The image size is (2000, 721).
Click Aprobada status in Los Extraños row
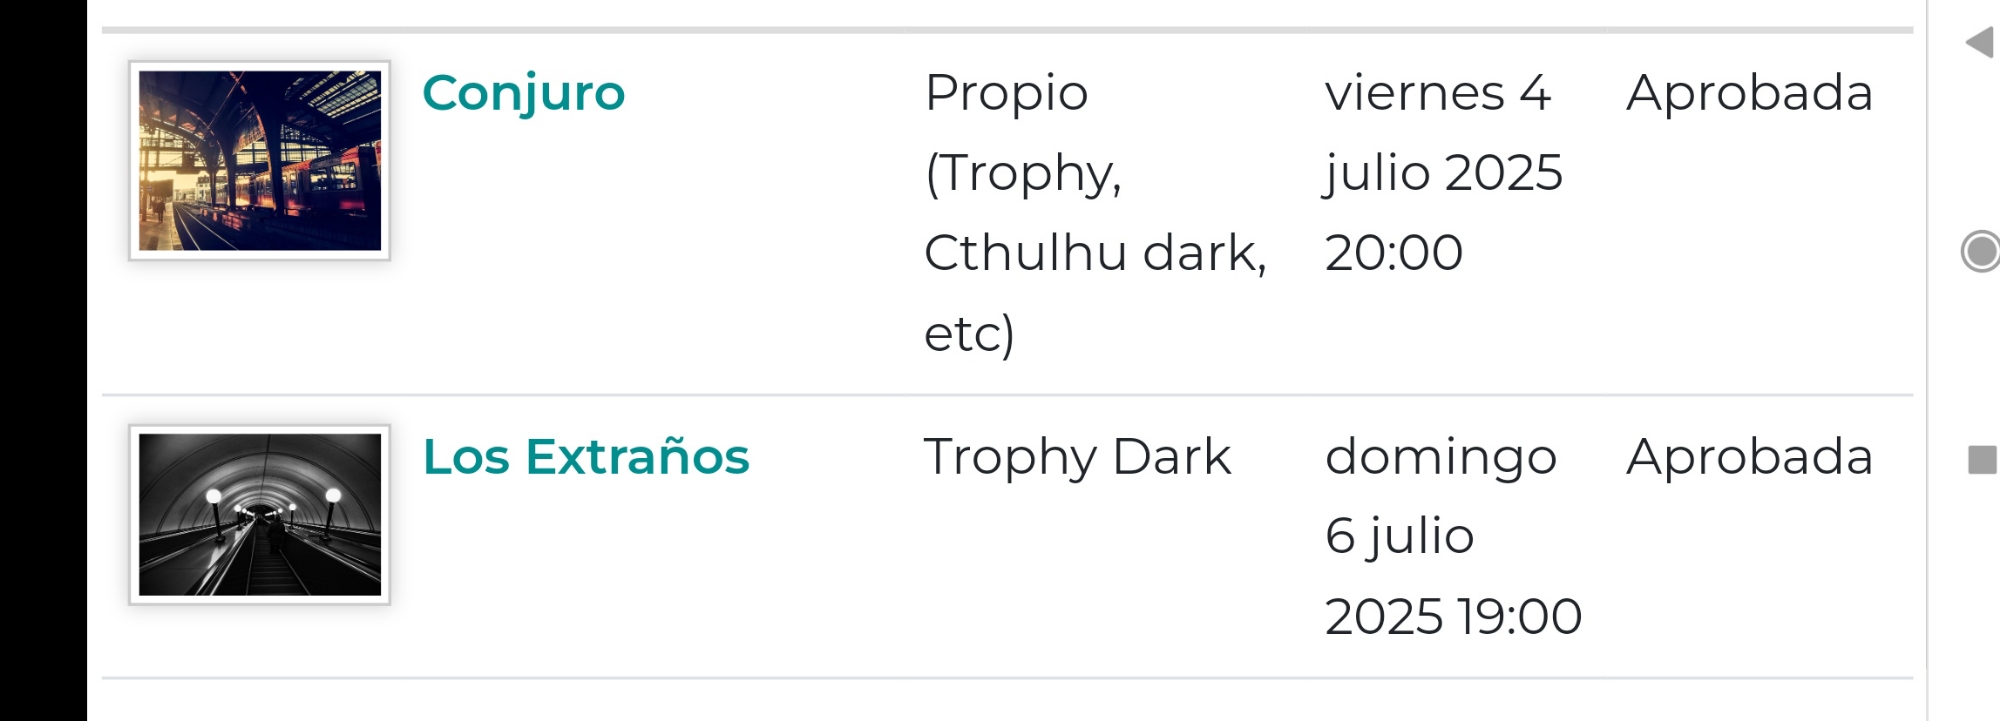1749,457
